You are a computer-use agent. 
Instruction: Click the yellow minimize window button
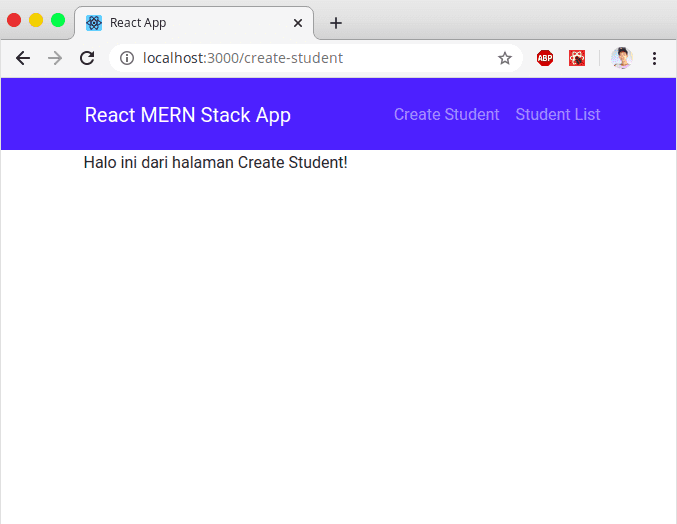(36, 20)
